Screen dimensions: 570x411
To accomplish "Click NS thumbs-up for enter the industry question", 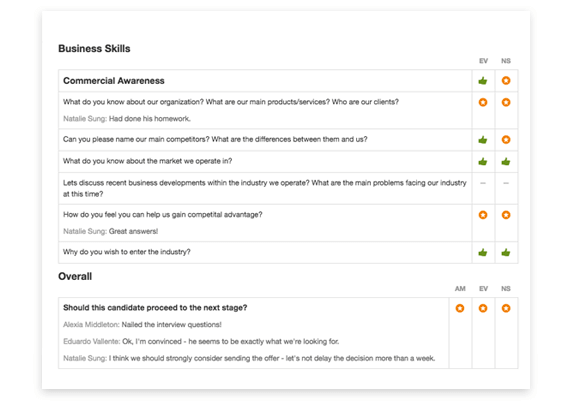I will [506, 252].
